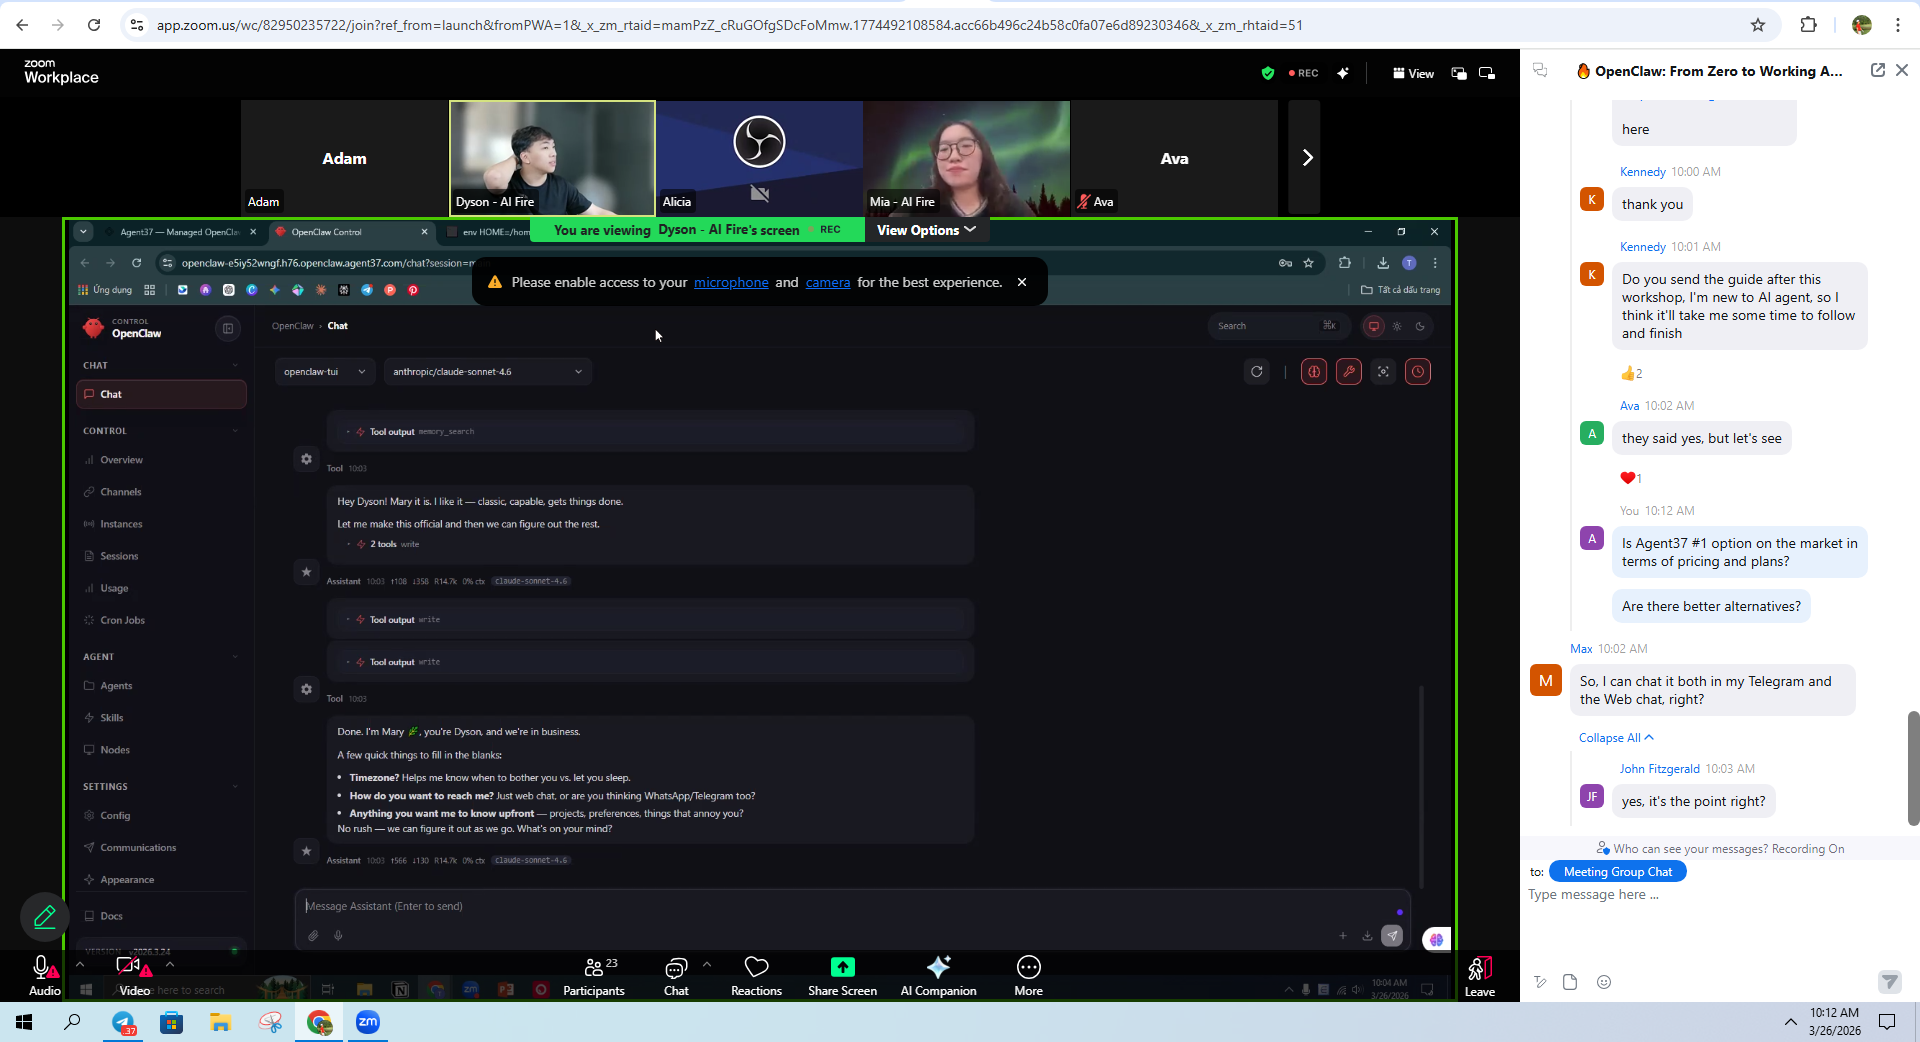Open the brain memory tool in chat toolbar

click(1313, 371)
